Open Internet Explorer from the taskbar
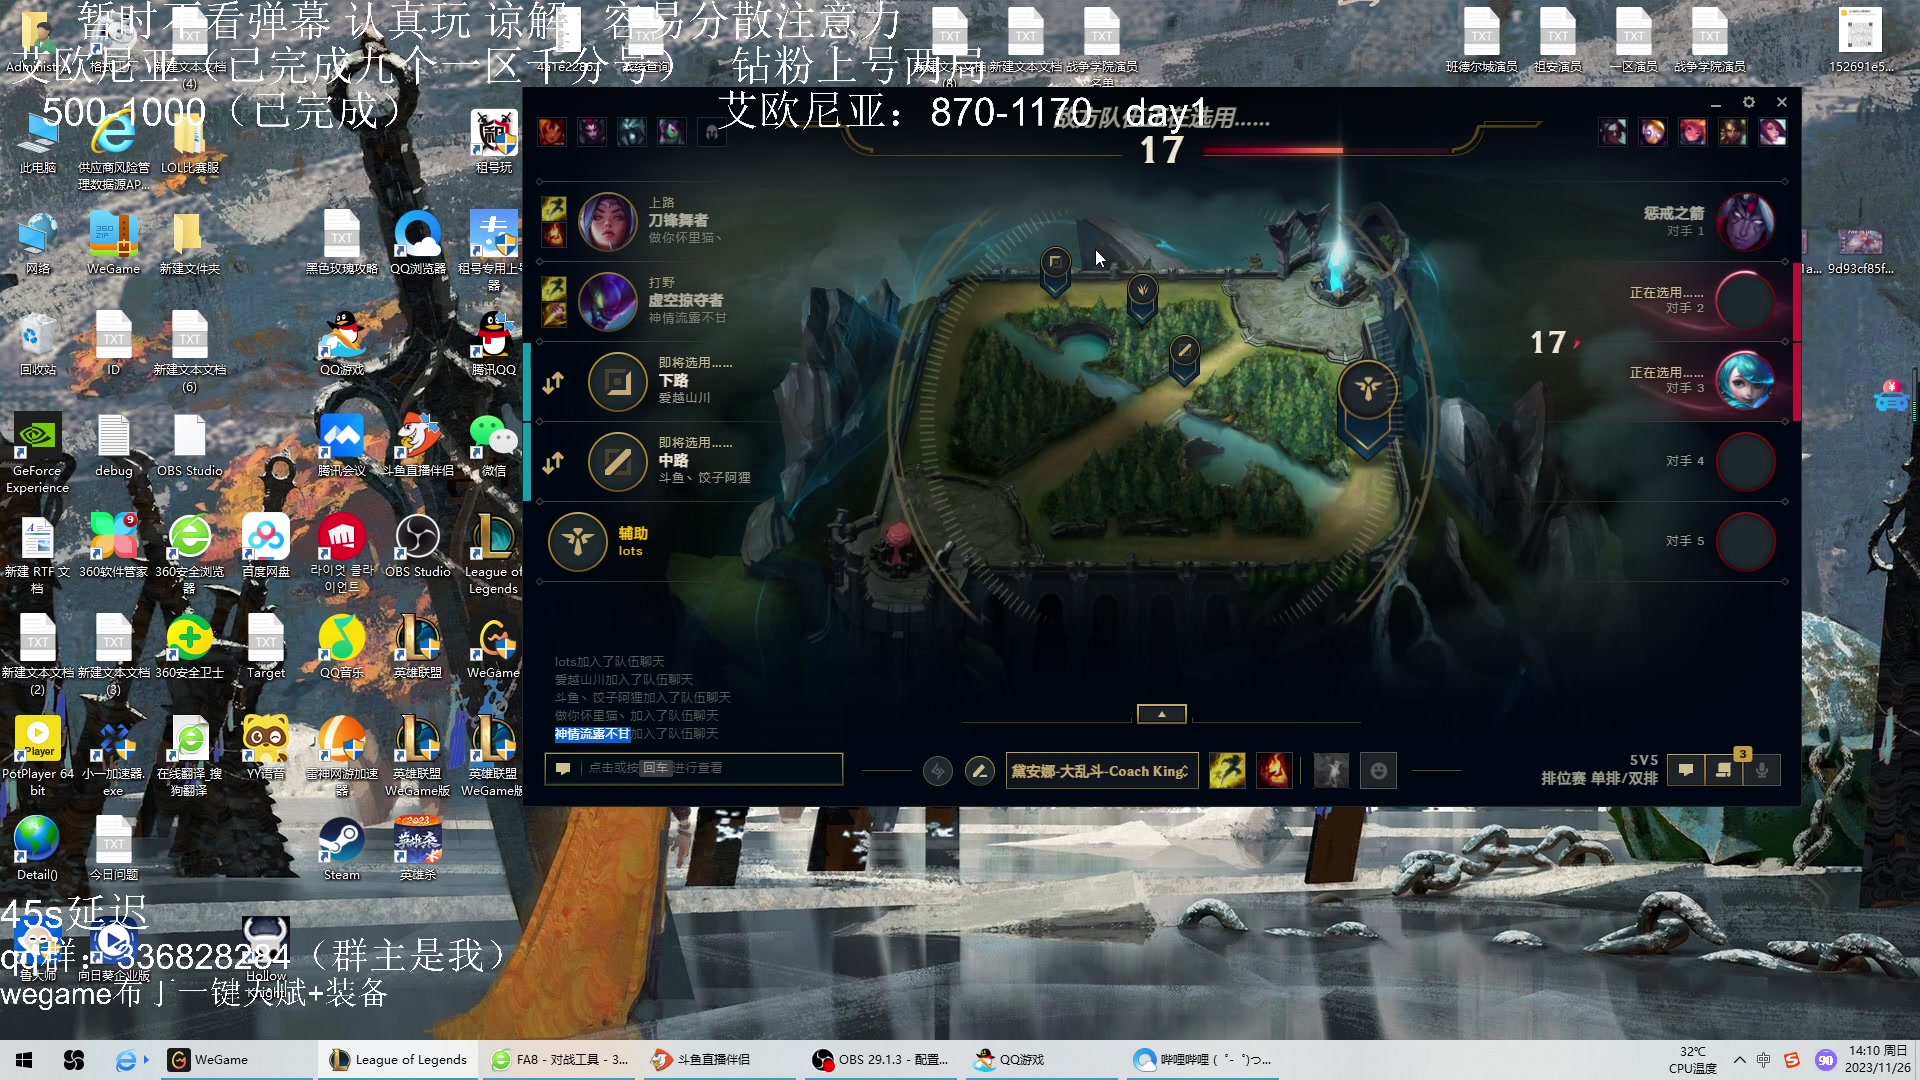This screenshot has width=1920, height=1080. [126, 1060]
